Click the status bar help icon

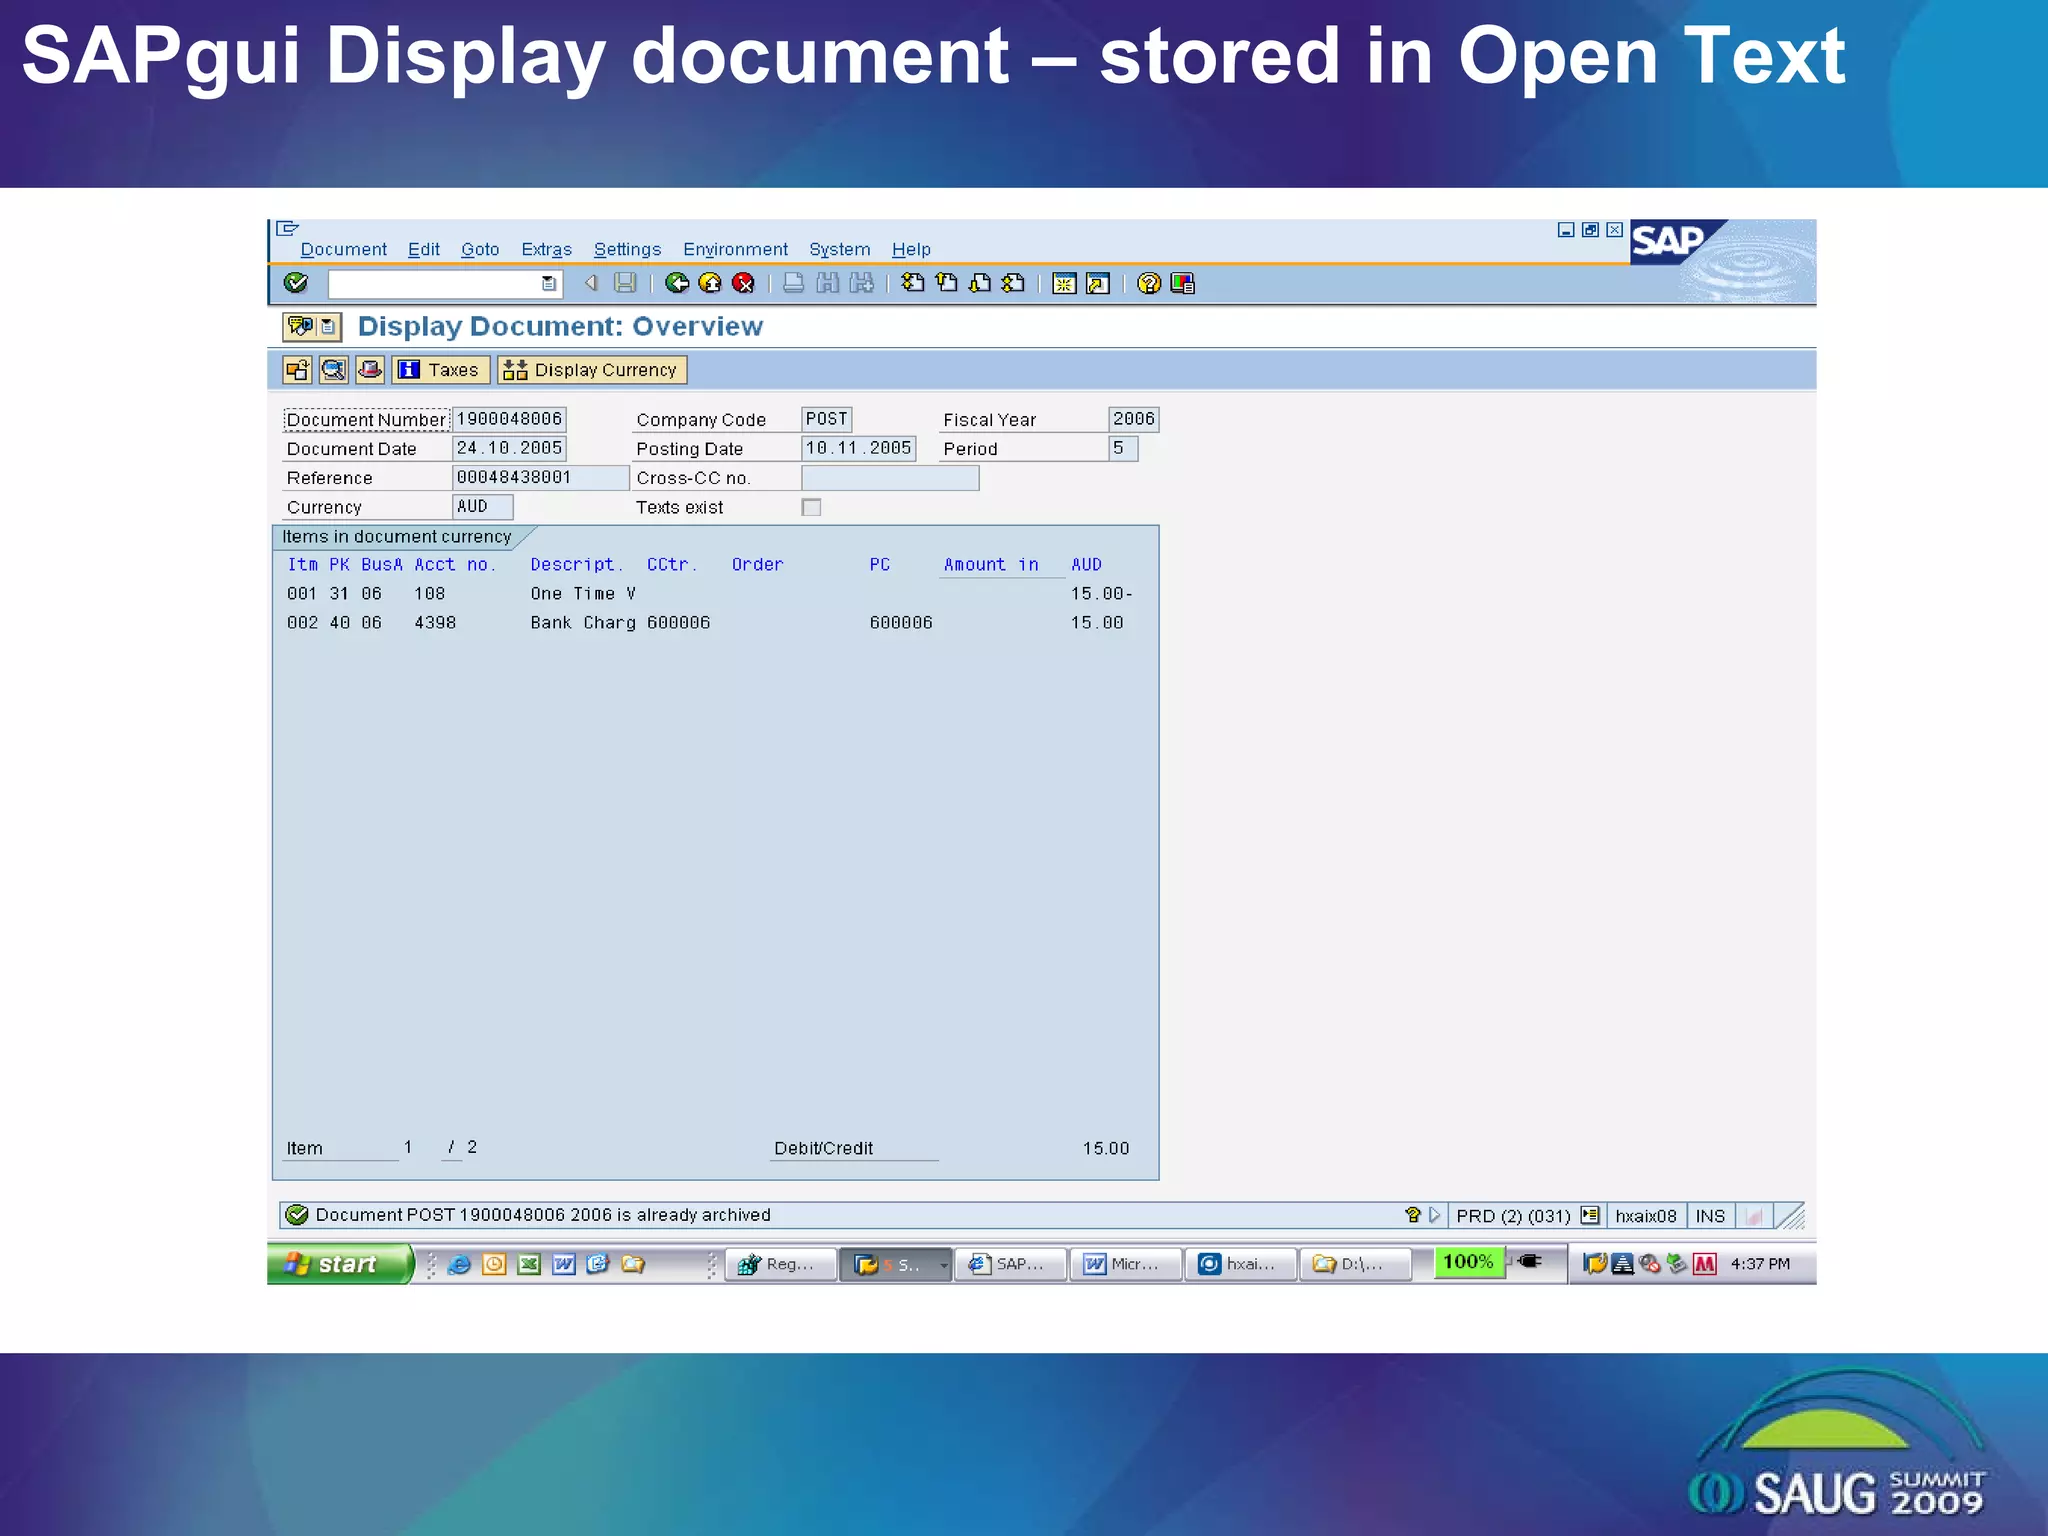pos(1412,1215)
